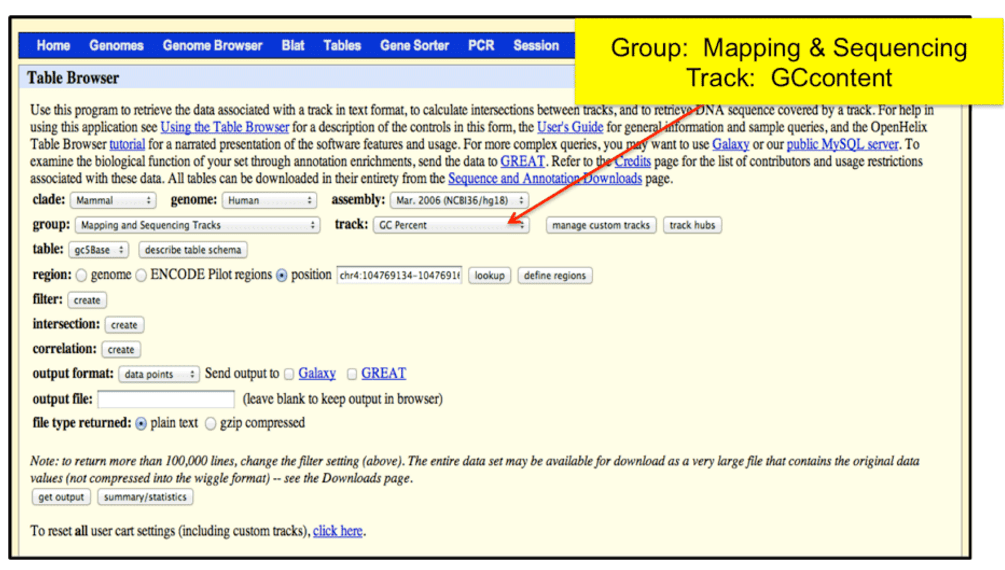Click the summary/statistics button

145,497
